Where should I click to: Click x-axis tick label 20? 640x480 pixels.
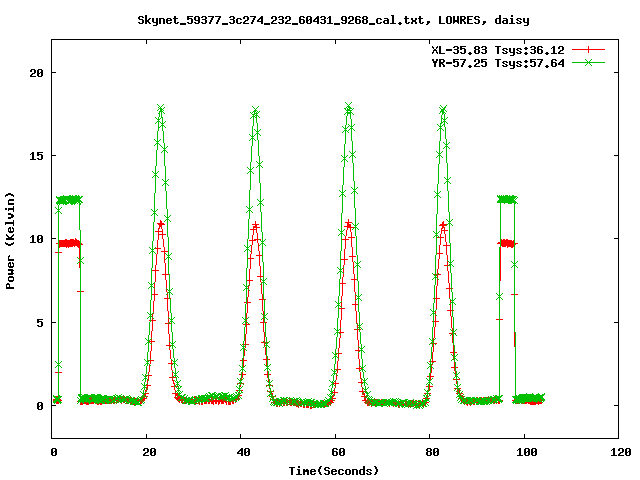tap(149, 452)
